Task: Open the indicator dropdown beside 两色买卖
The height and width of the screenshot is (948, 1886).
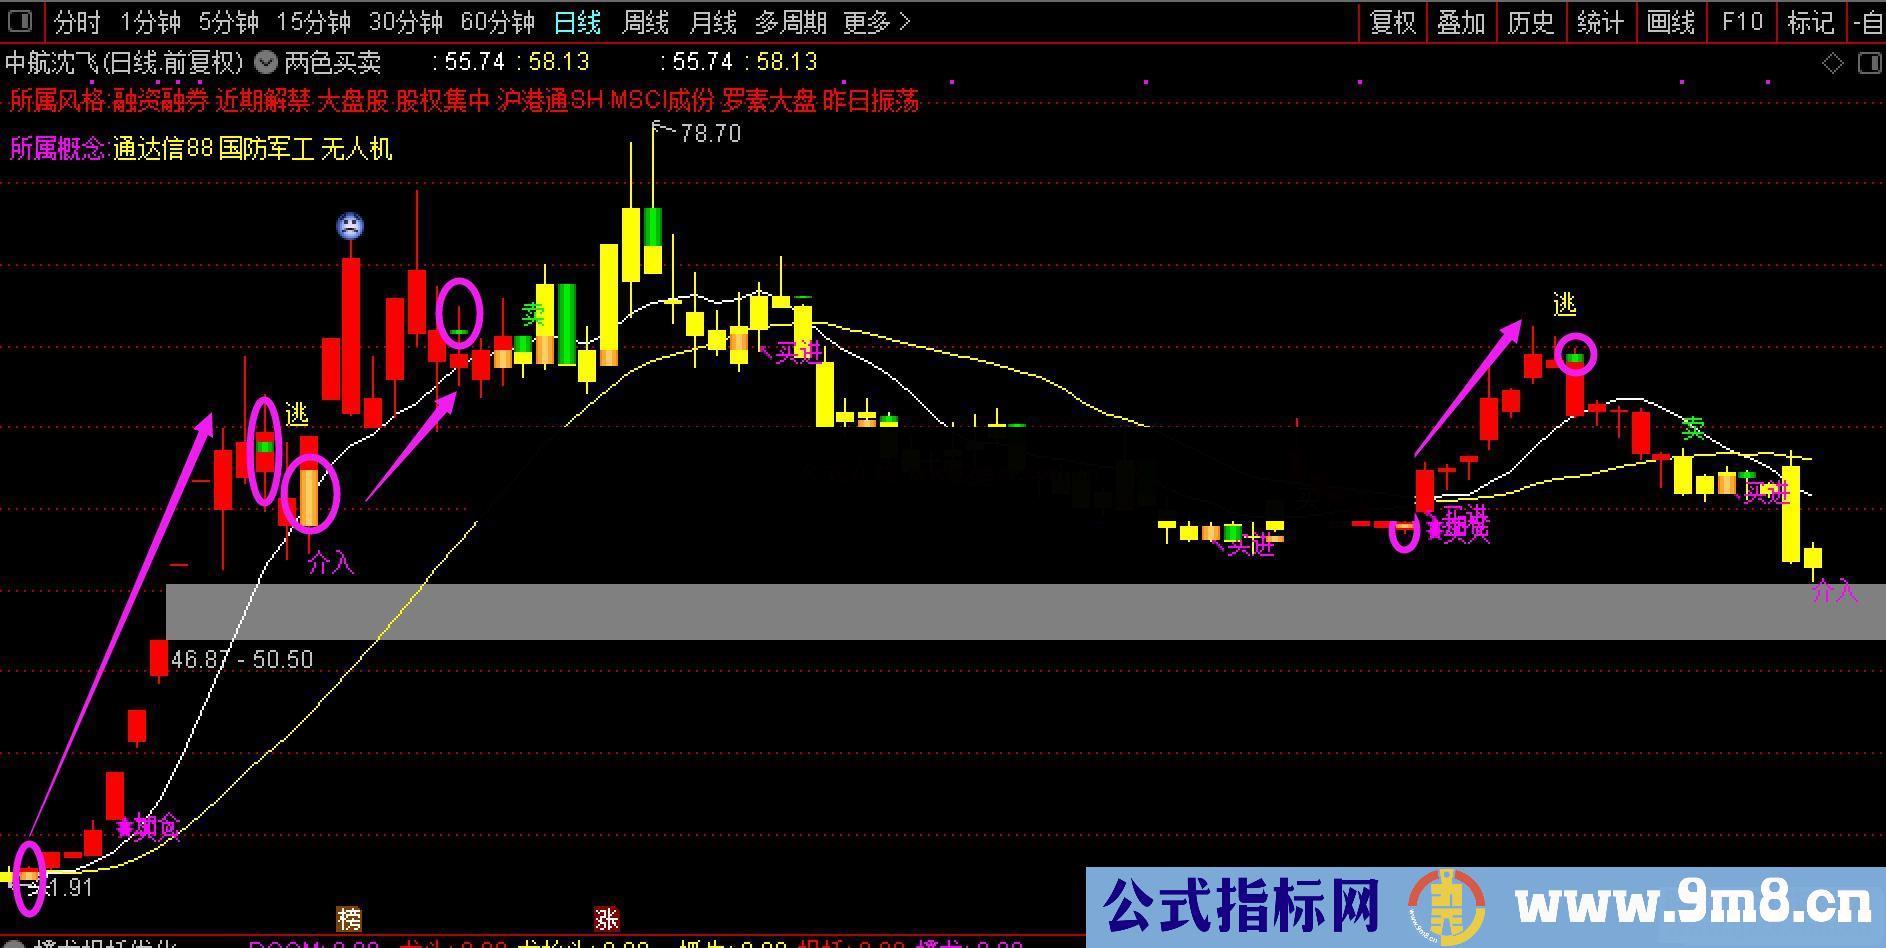Action: click(x=266, y=63)
